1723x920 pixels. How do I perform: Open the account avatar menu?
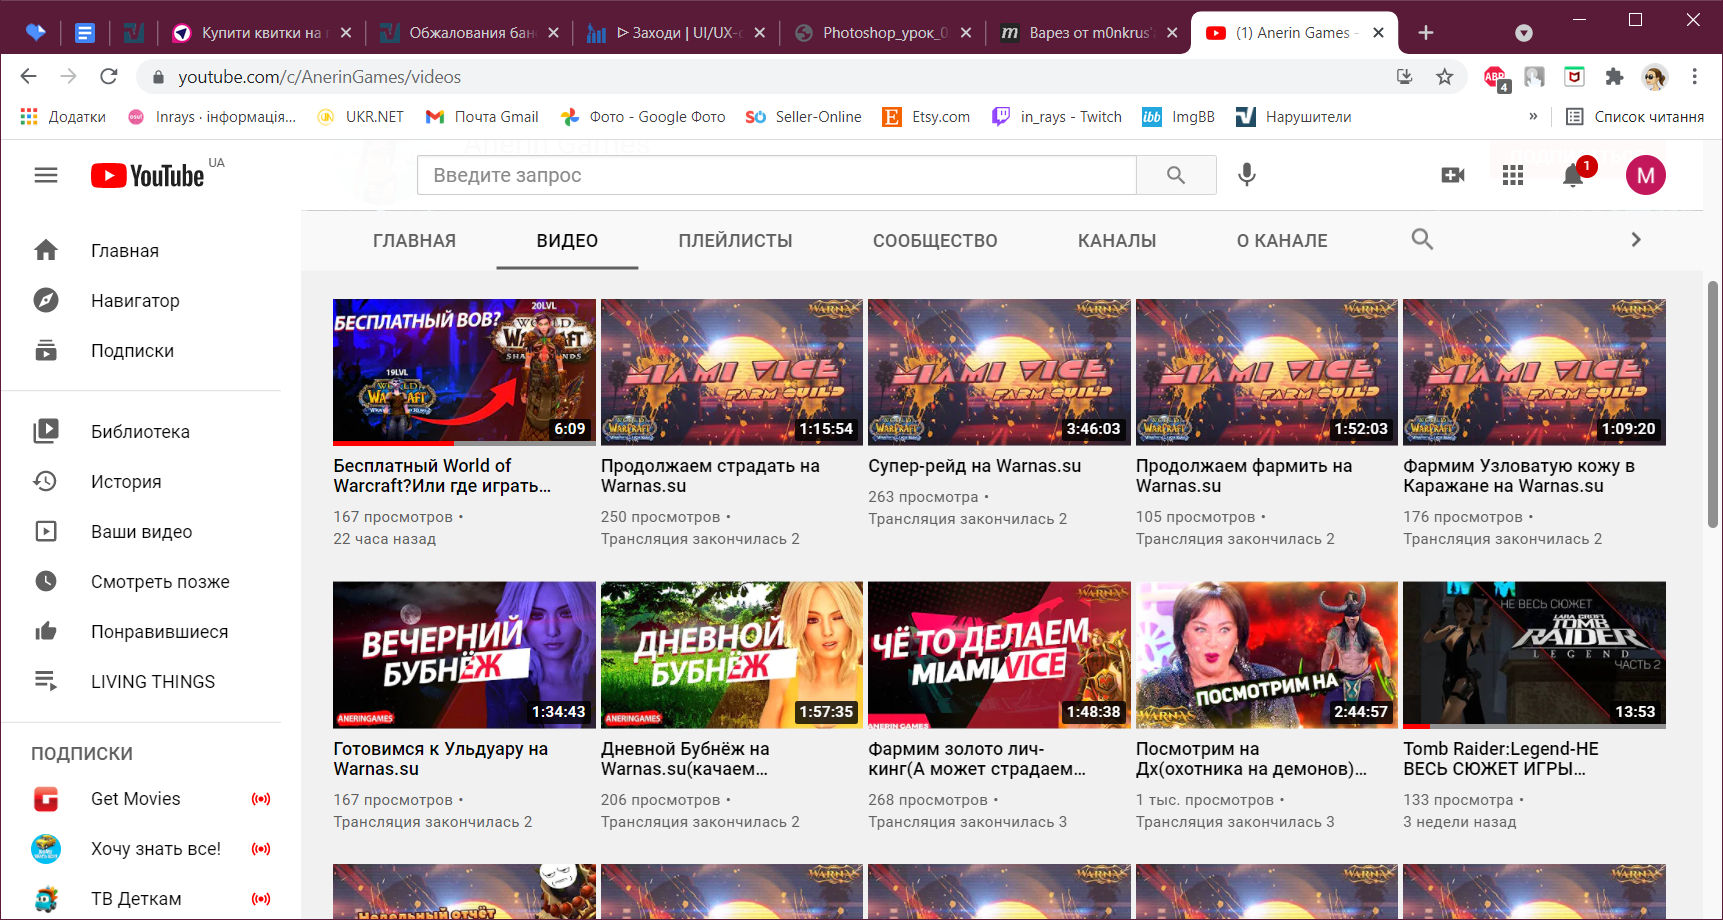[x=1646, y=175]
